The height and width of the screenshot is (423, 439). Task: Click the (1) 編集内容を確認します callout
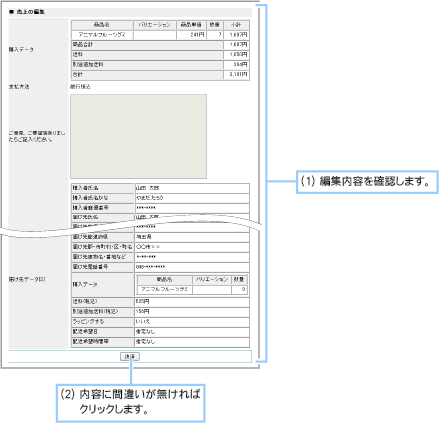click(x=367, y=182)
